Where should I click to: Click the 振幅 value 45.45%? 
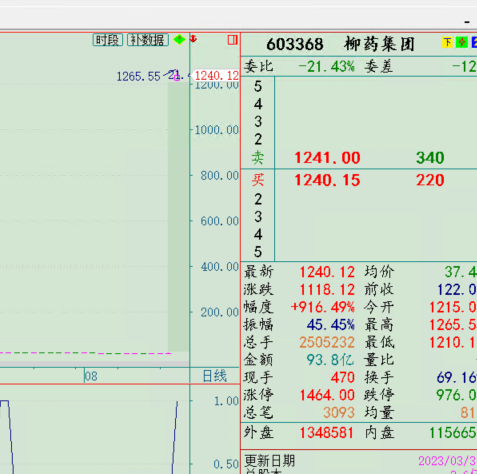(x=331, y=325)
